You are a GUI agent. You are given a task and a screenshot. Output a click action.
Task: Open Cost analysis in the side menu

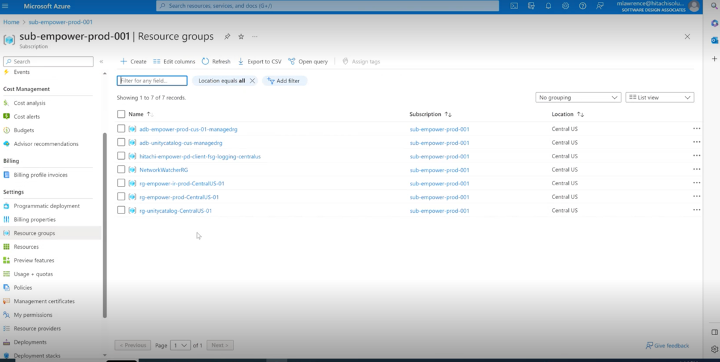[29, 103]
